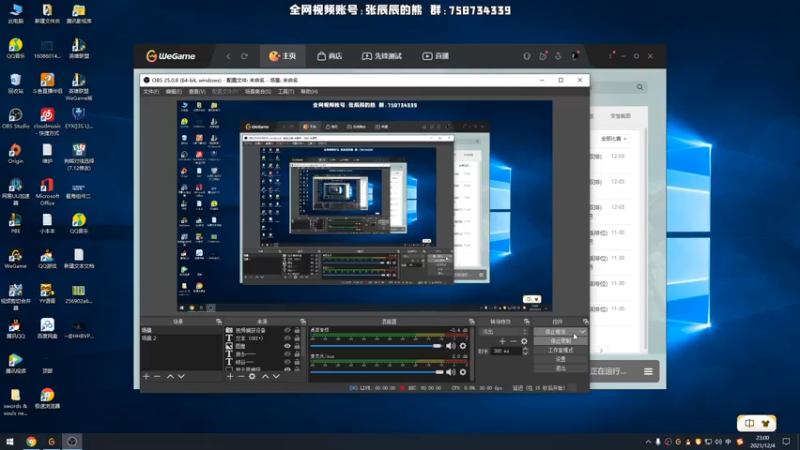Open the WeGame download arrow icon
The width and height of the screenshot is (800, 450).
(558, 56)
